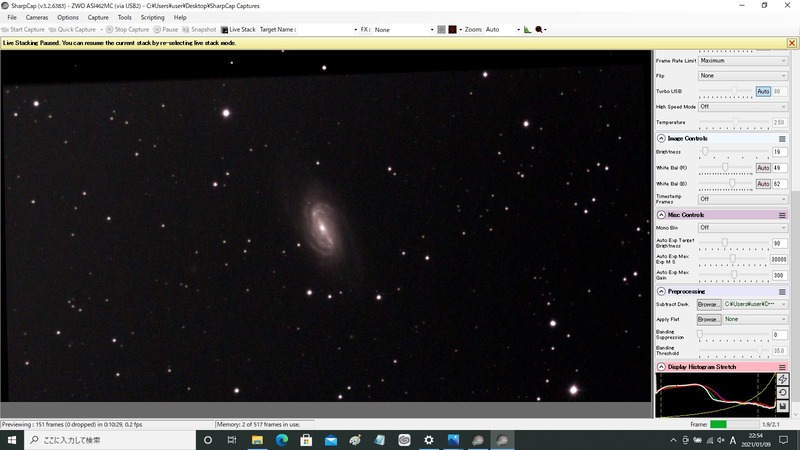Open the Scripting menu
800x450 pixels.
coord(153,17)
